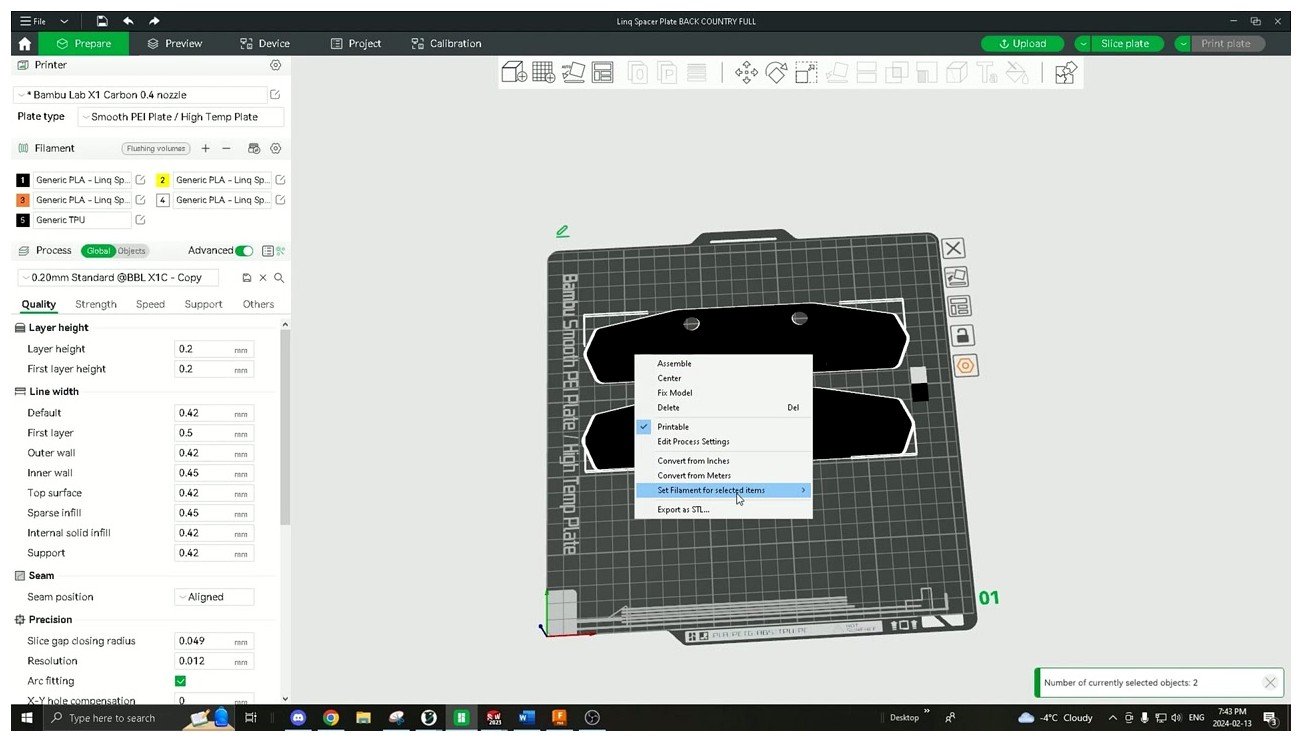Toggle the Printable checkmark in context menu
The height and width of the screenshot is (742, 1302).
(645, 427)
